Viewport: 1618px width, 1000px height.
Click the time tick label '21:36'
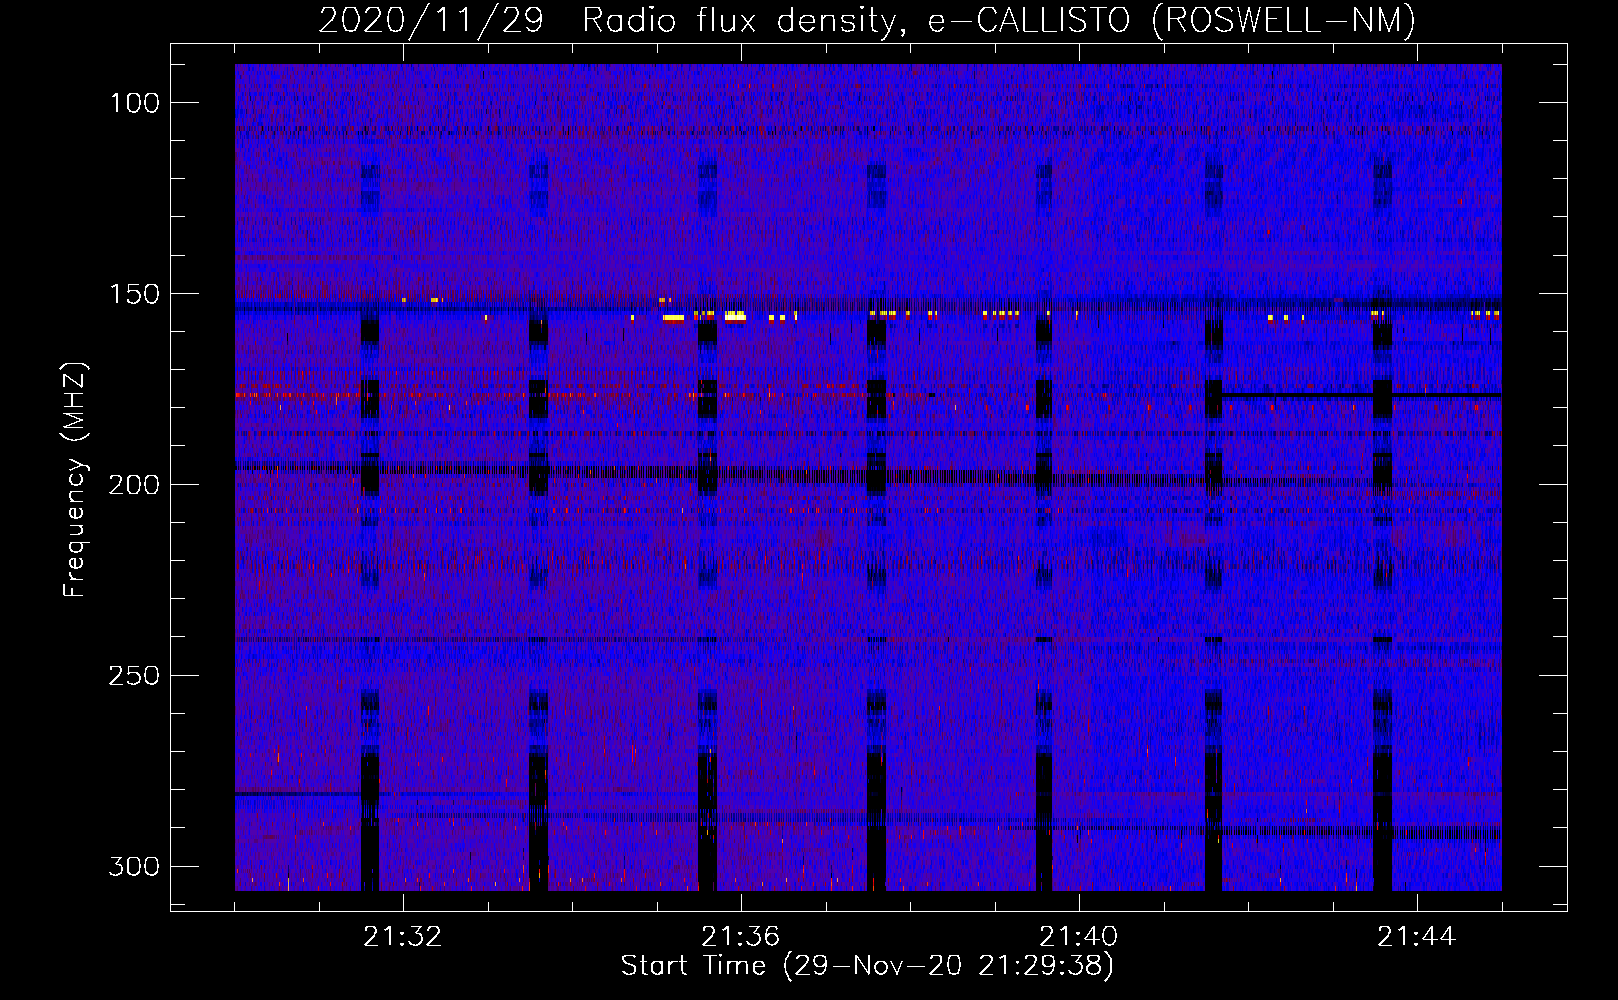coord(741,937)
